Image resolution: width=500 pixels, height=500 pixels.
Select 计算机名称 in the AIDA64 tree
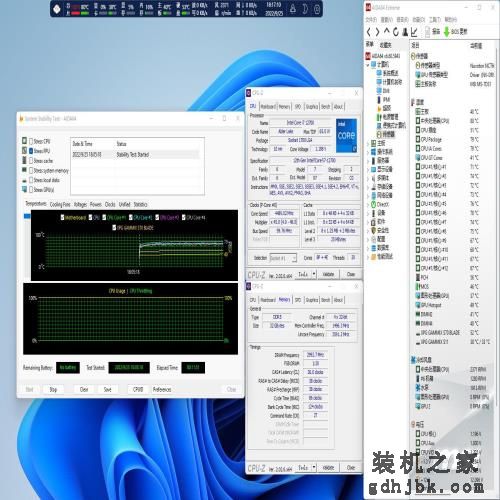(392, 82)
